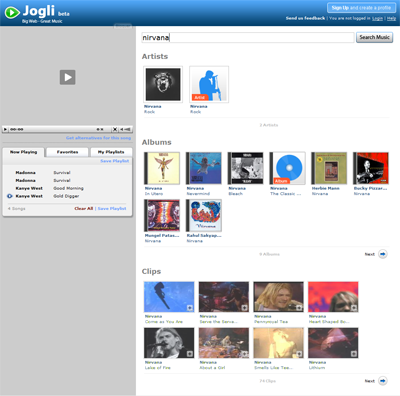Click Get alternatives for this song
This screenshot has width=400, height=396.
click(98, 138)
